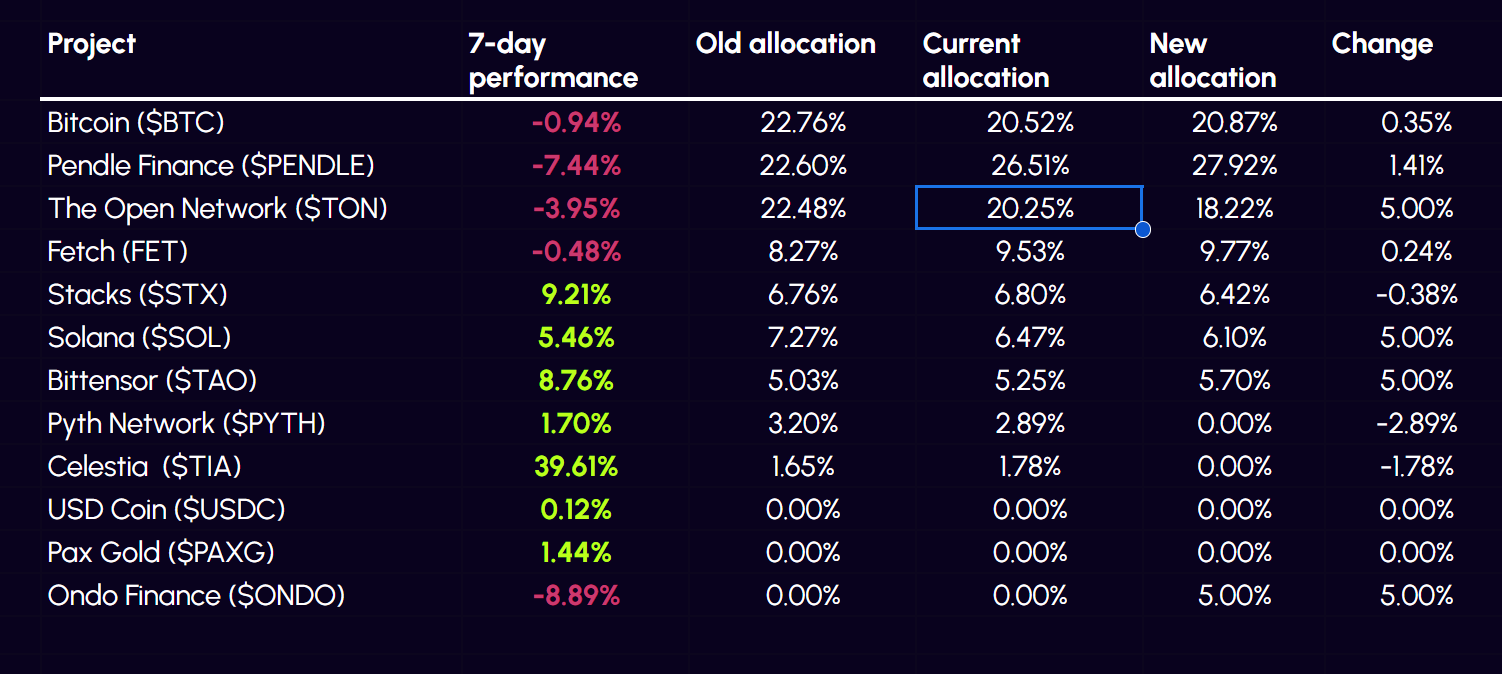Viewport: 1502px width, 674px height.
Task: Select Celestia's 39.61% performance cell
Action: tap(577, 466)
